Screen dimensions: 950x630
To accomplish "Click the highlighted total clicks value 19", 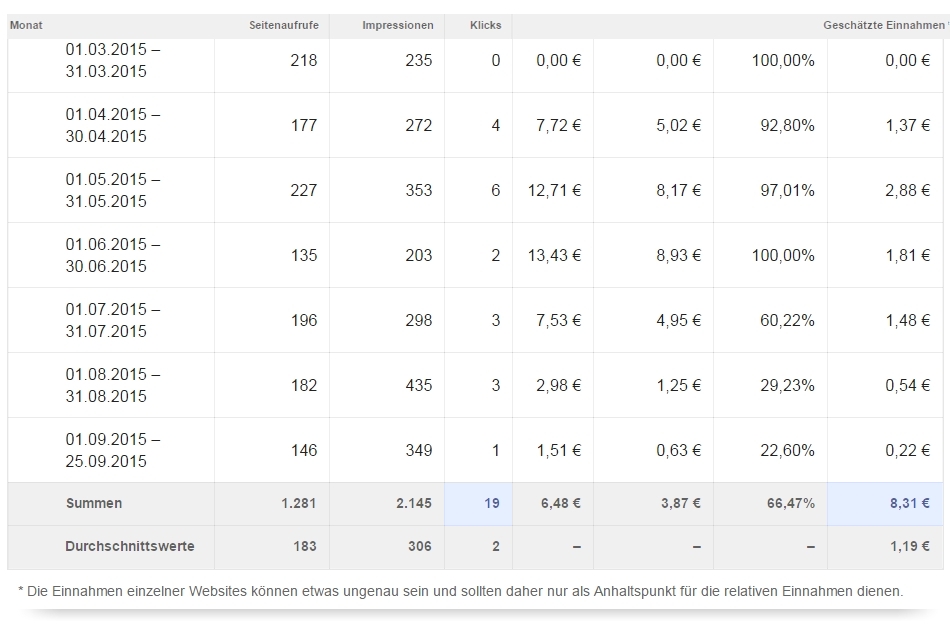I will [x=491, y=504].
